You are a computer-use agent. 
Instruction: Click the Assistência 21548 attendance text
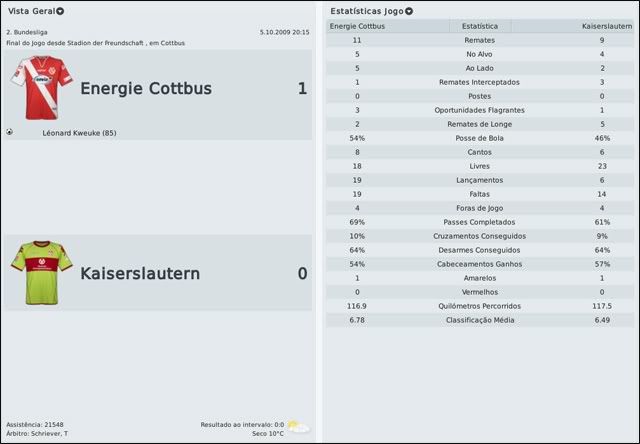pos(36,424)
